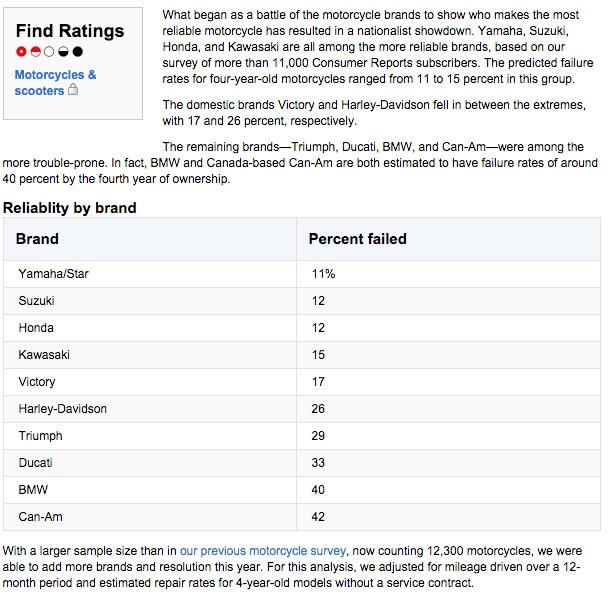Click the Reliablity by brand heading
The image size is (608, 597).
(x=70, y=208)
